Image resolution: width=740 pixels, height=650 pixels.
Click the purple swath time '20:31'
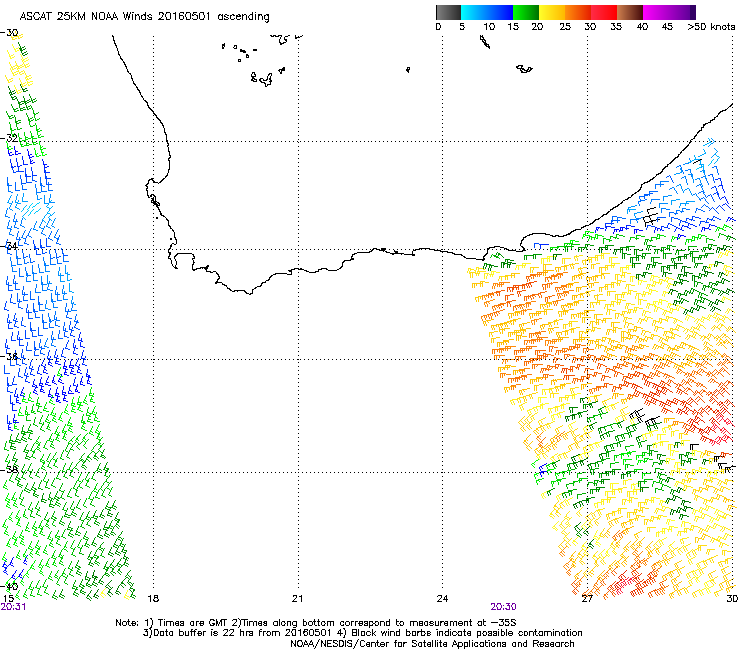pyautogui.click(x=13, y=607)
